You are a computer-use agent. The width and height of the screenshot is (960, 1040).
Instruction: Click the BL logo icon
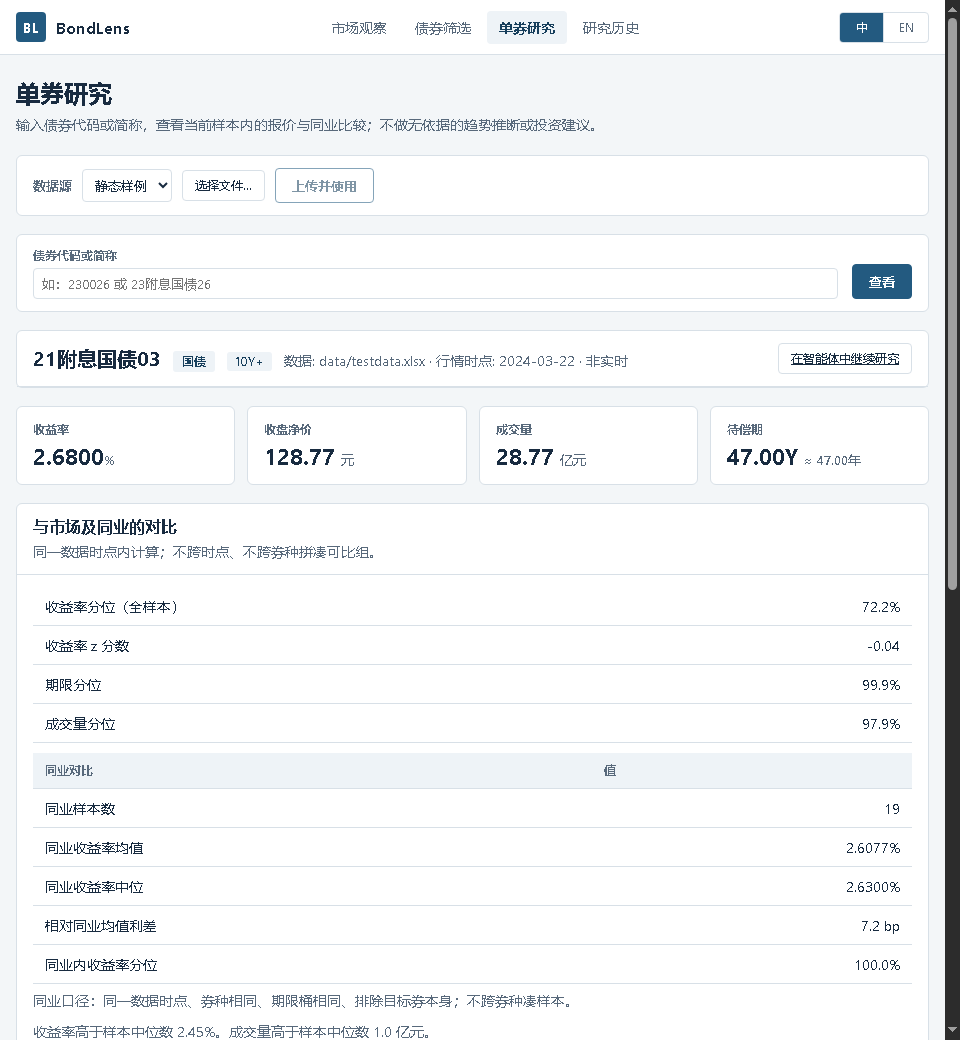pyautogui.click(x=31, y=27)
